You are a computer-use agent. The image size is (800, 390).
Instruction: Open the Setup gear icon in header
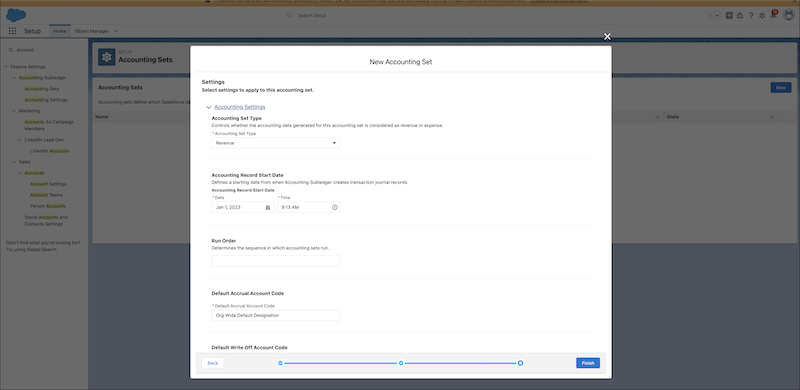pos(762,16)
